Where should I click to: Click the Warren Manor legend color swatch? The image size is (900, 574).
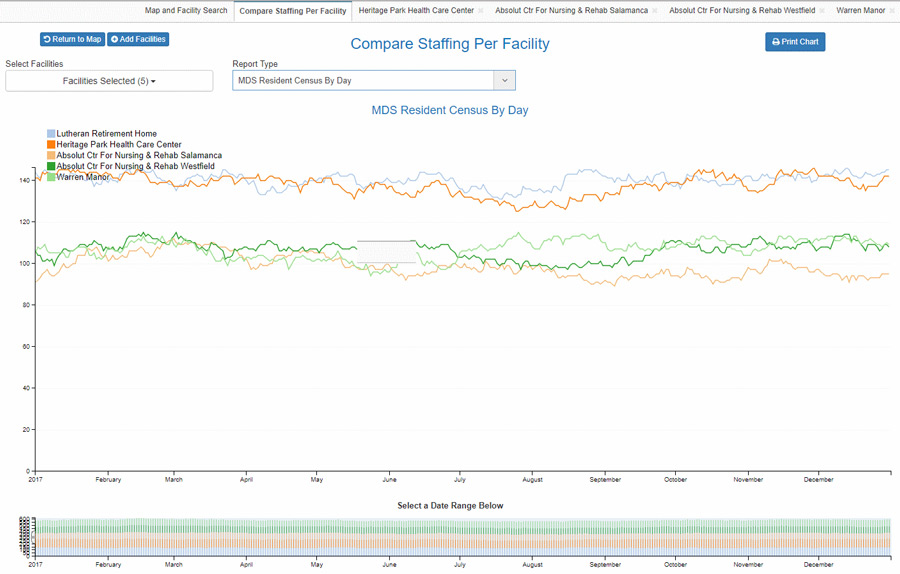[51, 177]
